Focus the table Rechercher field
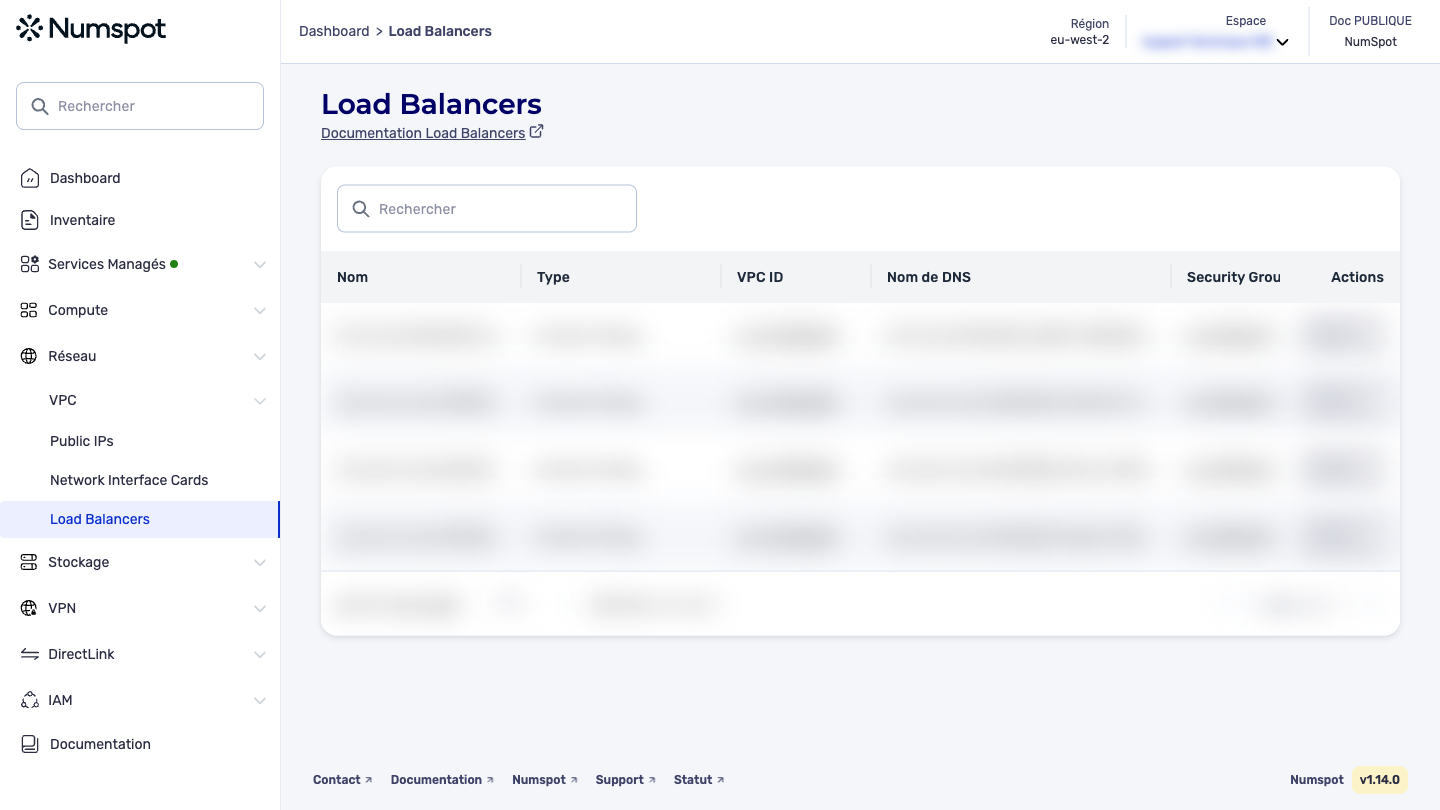Image resolution: width=1440 pixels, height=810 pixels. click(x=487, y=209)
